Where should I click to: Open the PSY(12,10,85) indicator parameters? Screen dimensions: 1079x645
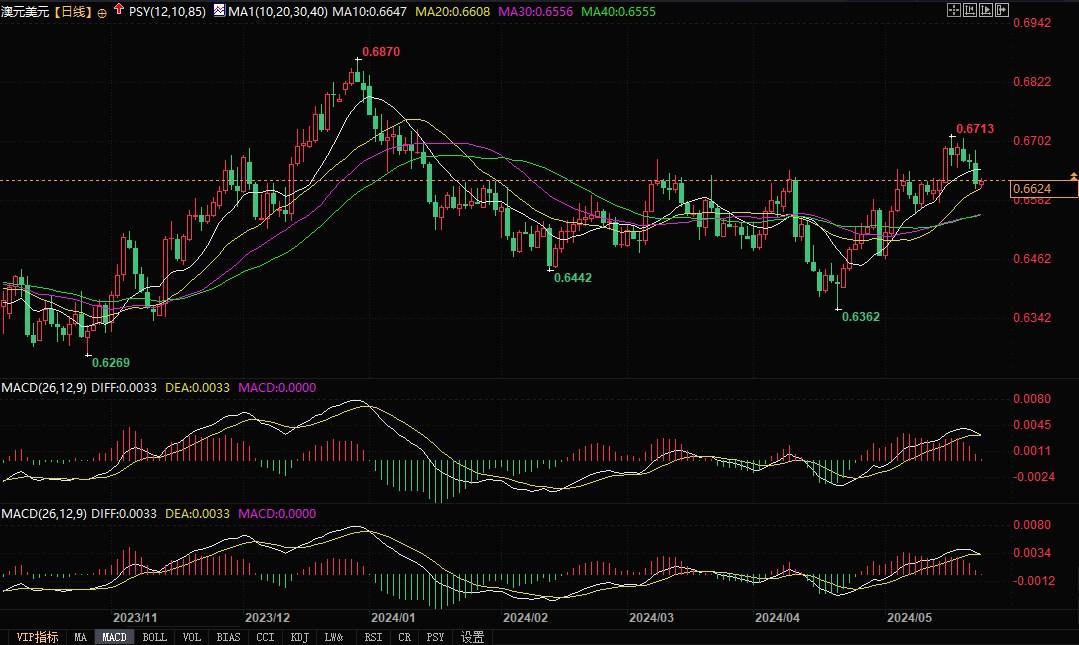point(166,12)
